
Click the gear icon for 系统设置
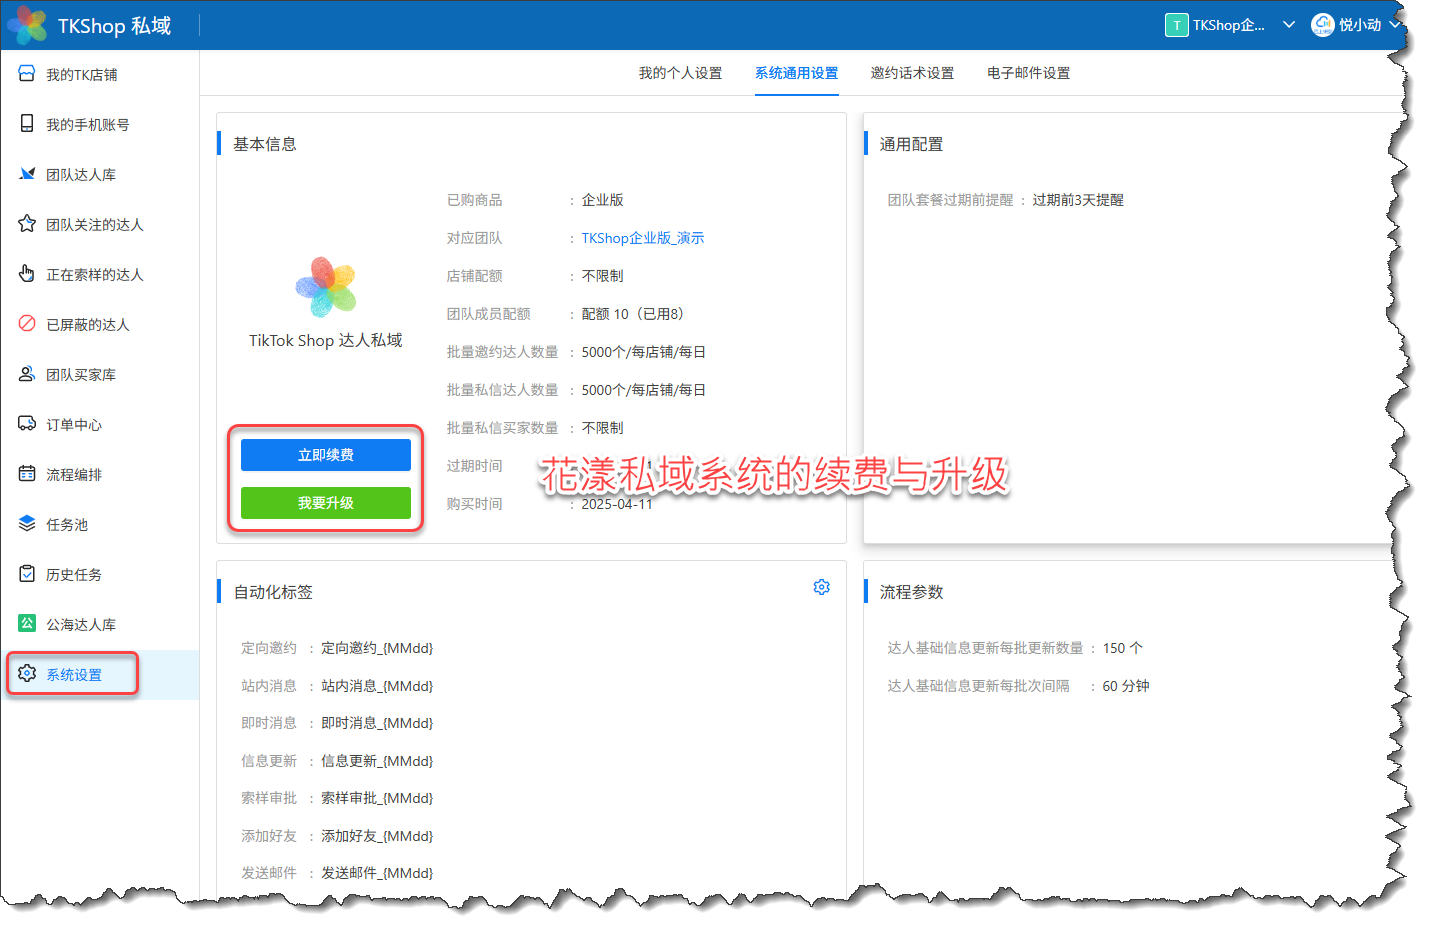(27, 674)
